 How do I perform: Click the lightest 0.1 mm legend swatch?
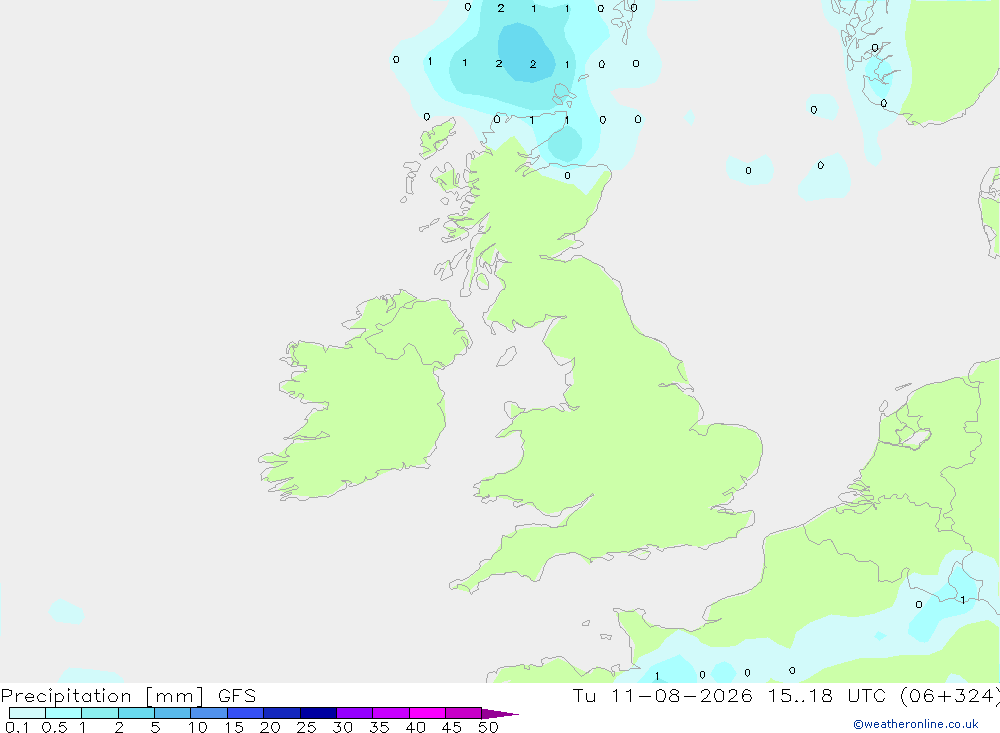[27, 713]
